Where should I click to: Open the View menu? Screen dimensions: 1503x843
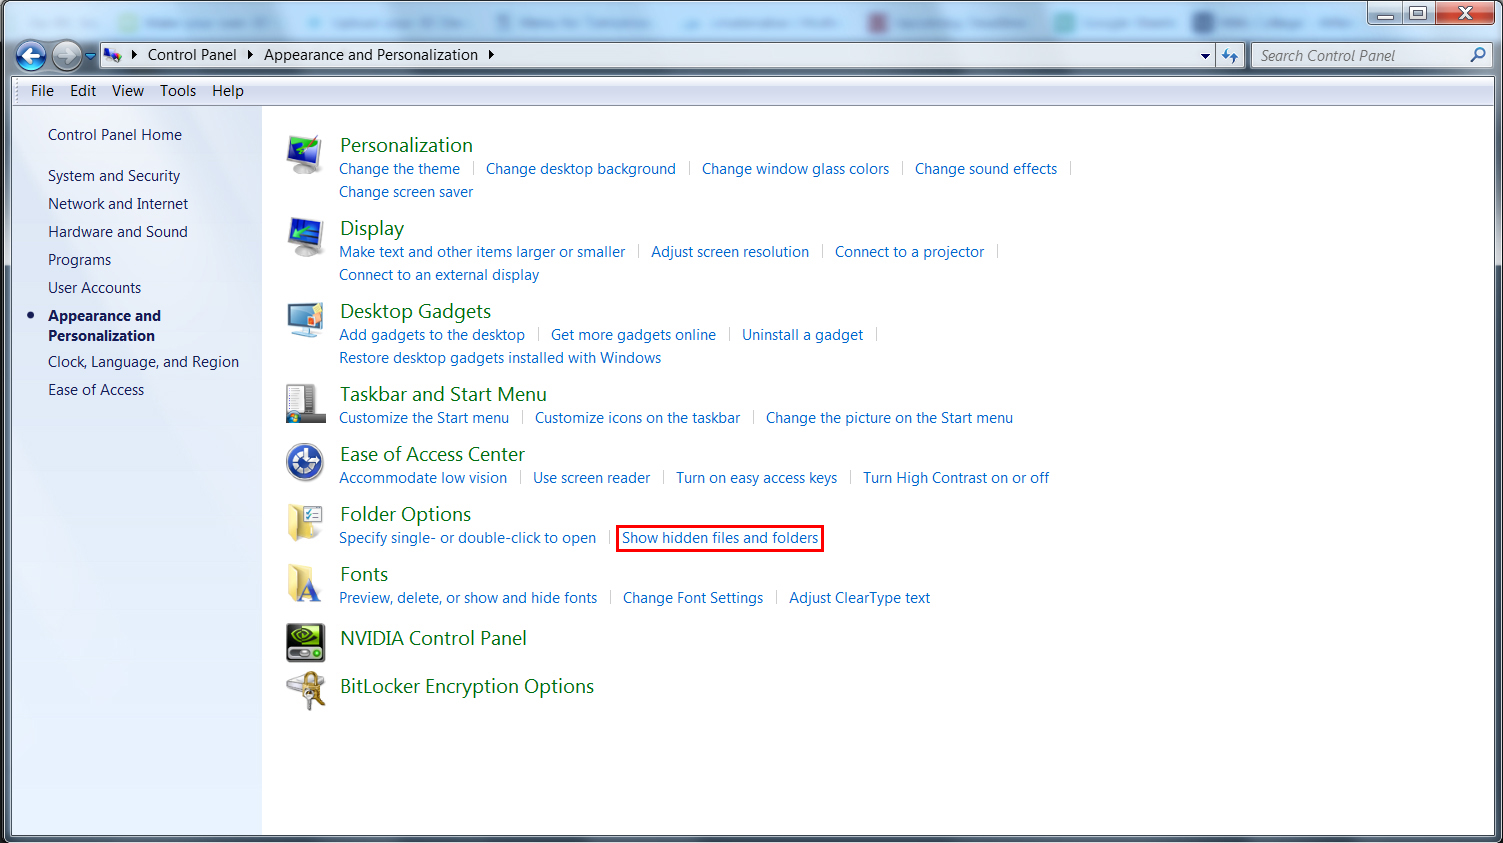click(128, 91)
